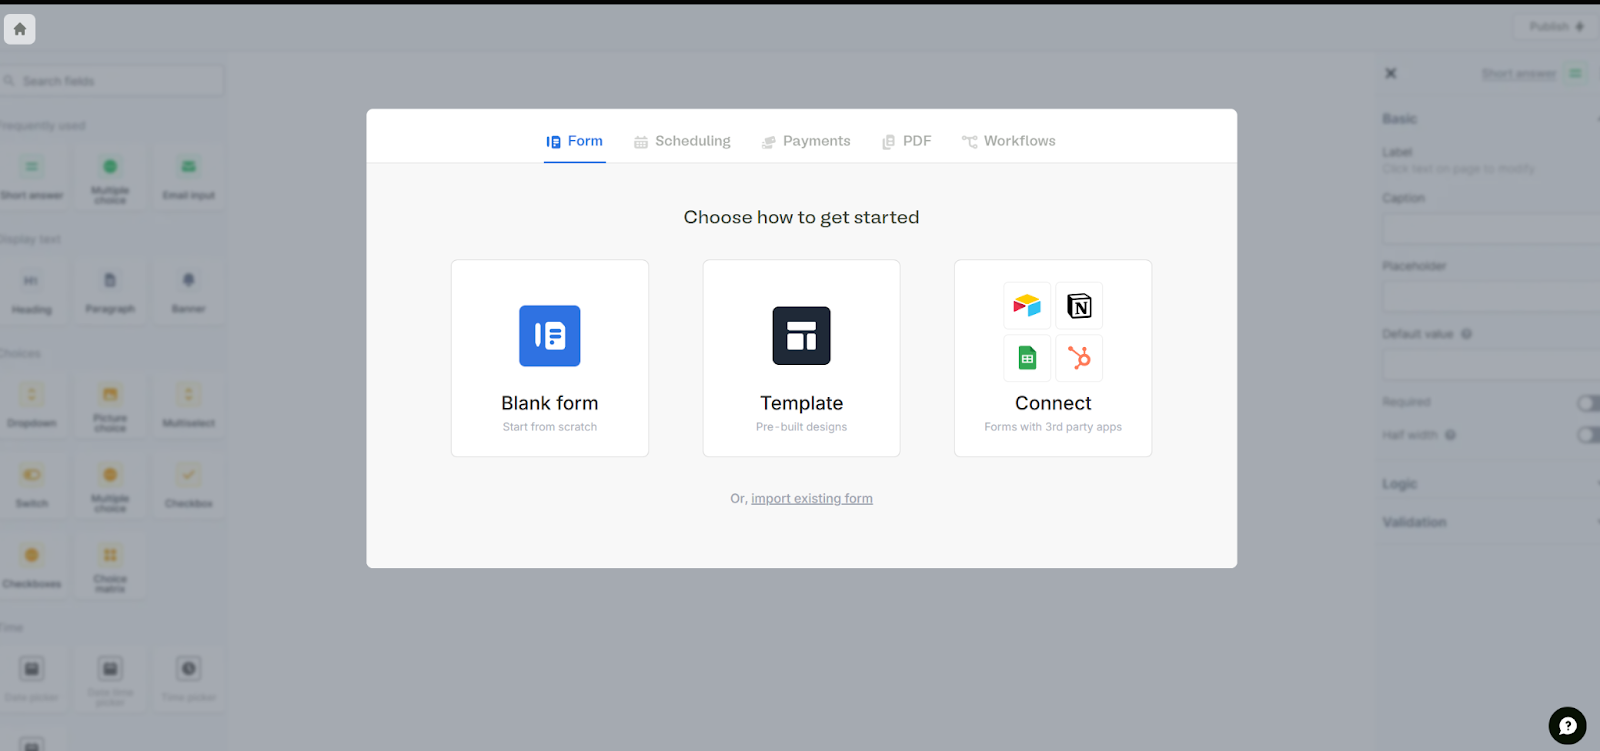Image resolution: width=1600 pixels, height=751 pixels.
Task: Click the Google Sheets logo in Connect card
Action: (1027, 358)
